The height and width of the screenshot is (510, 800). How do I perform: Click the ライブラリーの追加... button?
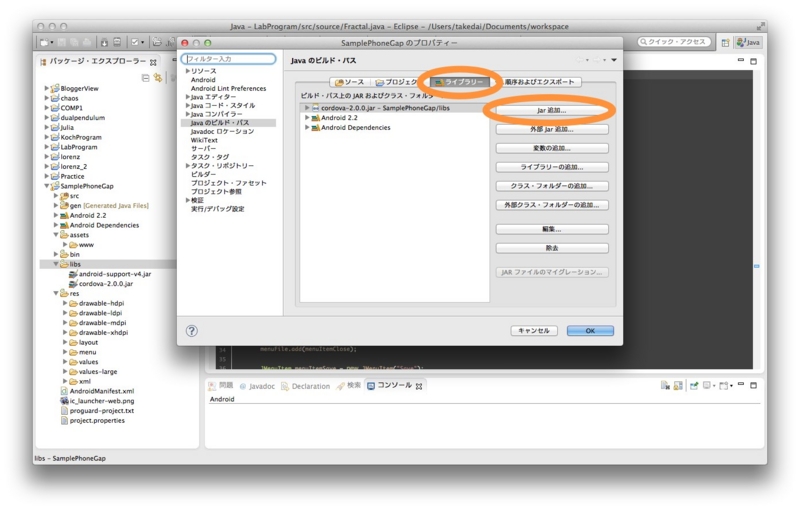point(552,167)
